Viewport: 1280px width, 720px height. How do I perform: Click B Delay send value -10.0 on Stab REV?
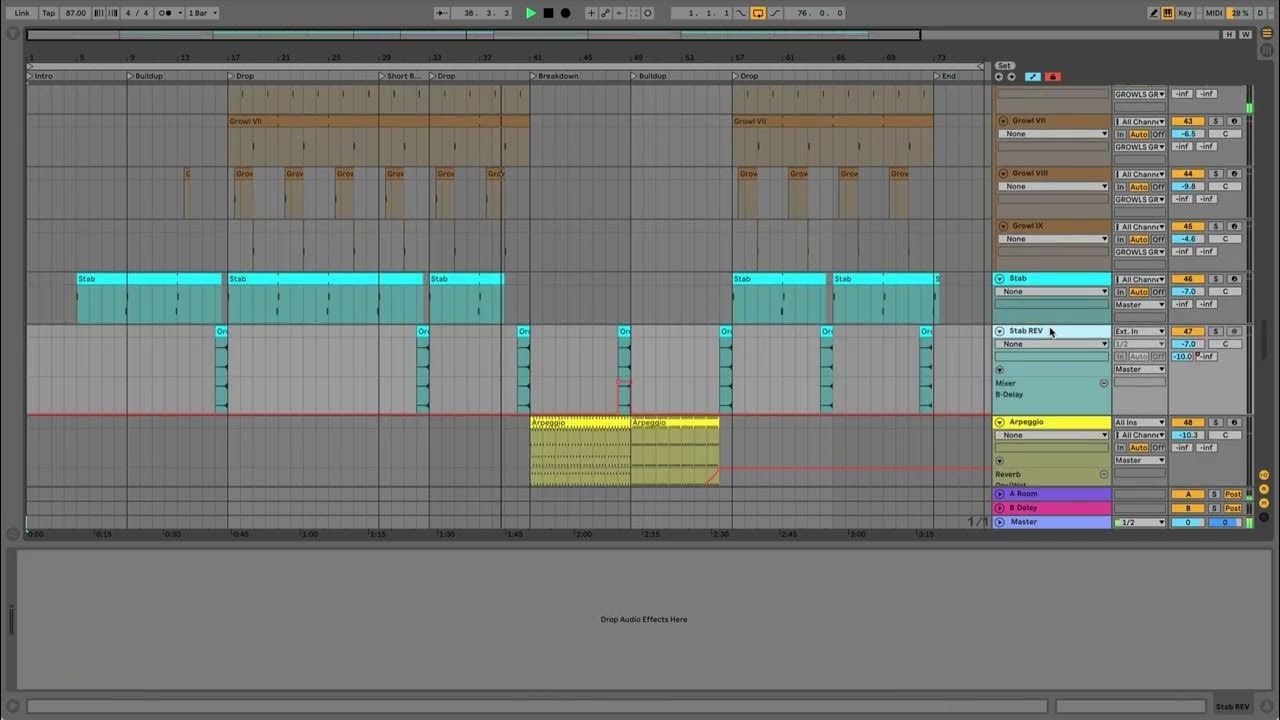point(1183,357)
